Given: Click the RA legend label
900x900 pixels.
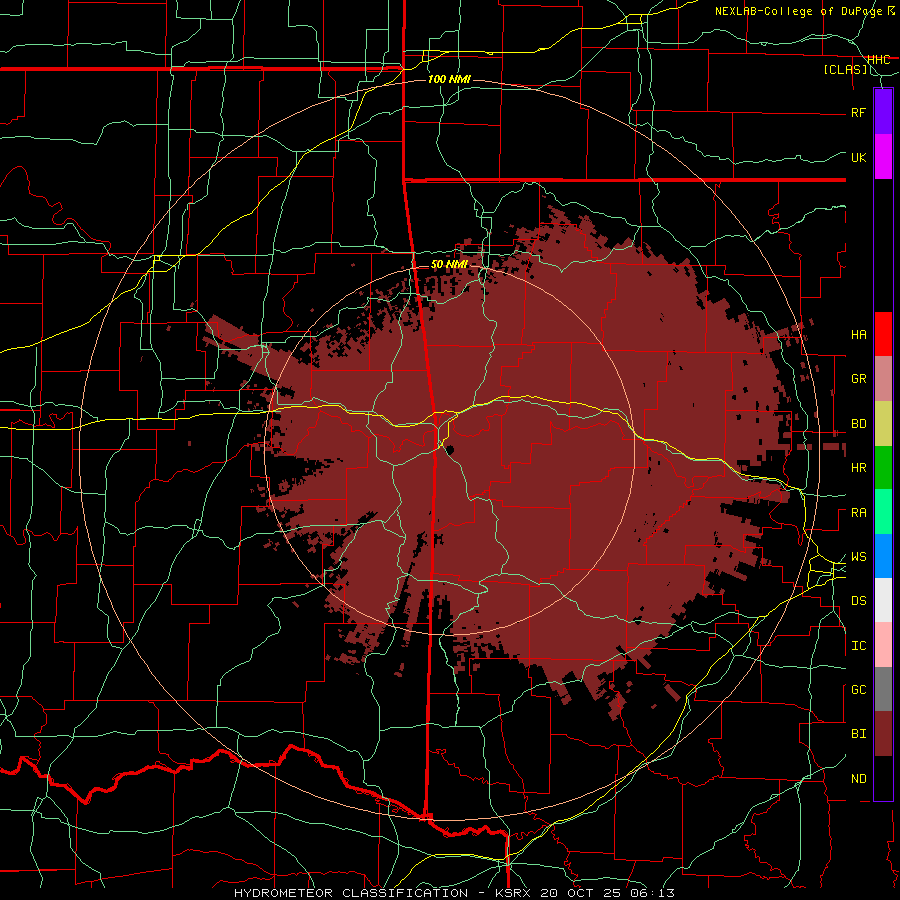Looking at the screenshot, I should 858,513.
